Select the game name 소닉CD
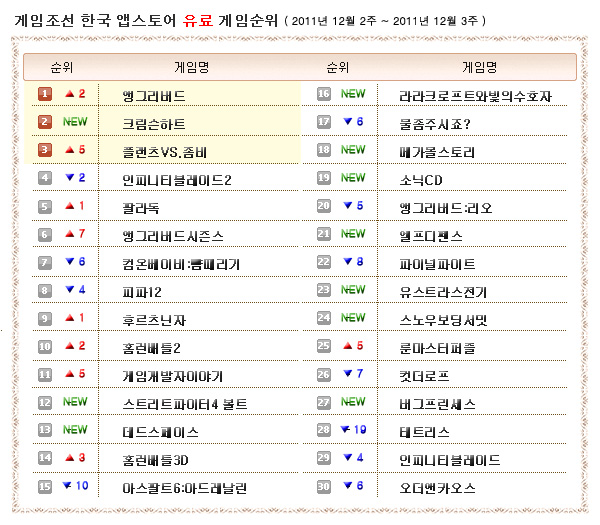Image resolution: width=600 pixels, height=525 pixels. pos(421,180)
